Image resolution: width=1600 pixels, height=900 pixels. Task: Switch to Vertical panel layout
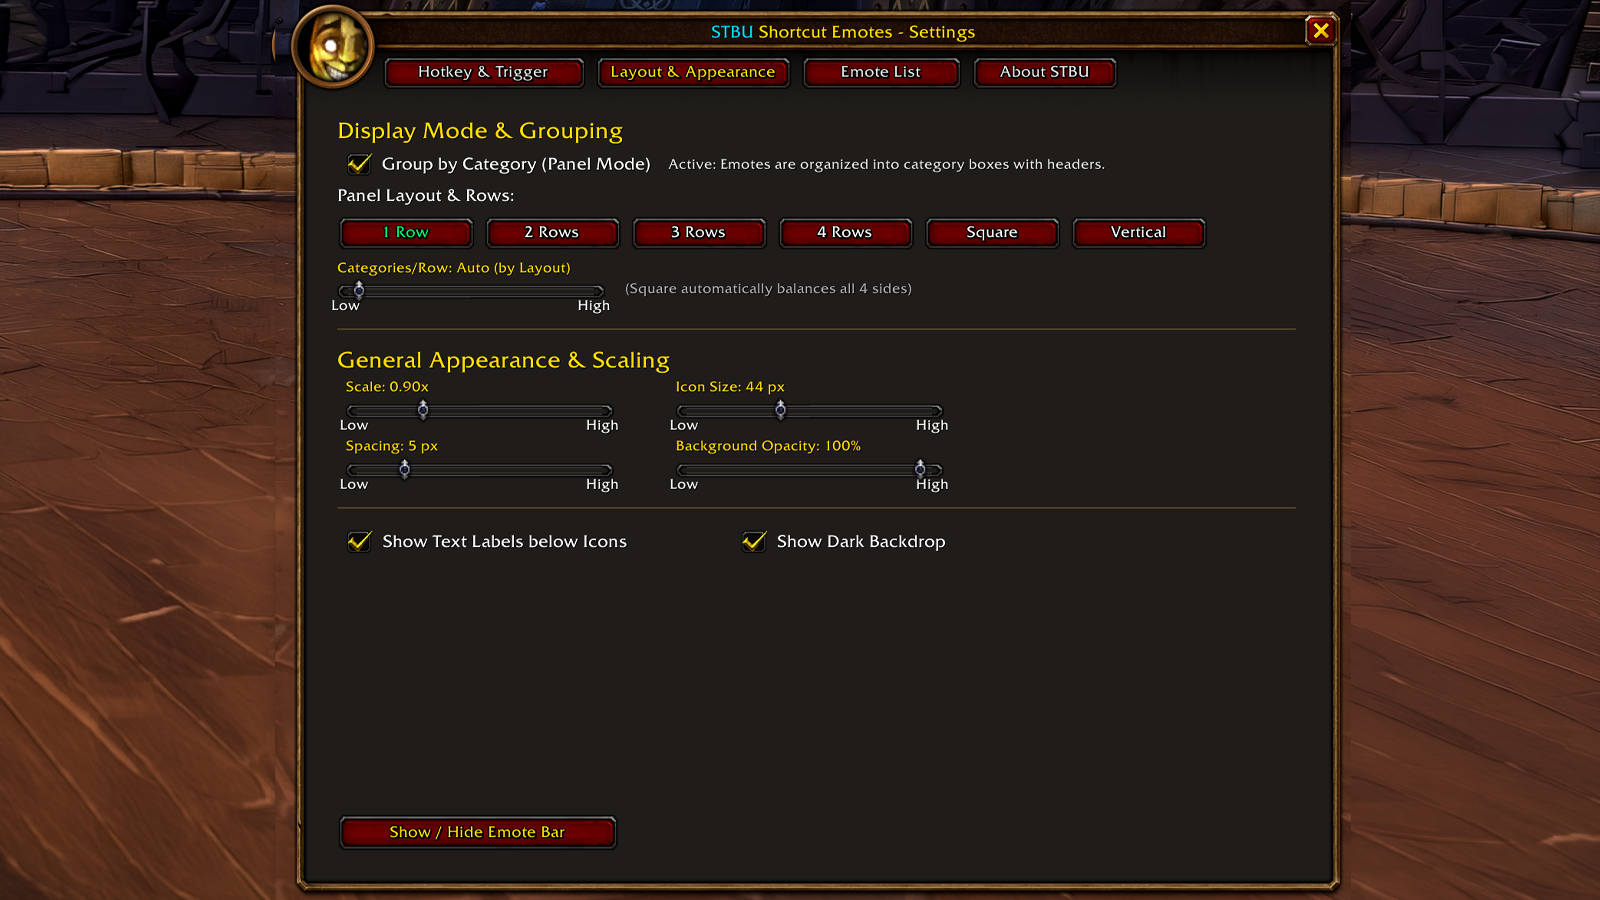pyautogui.click(x=1139, y=232)
